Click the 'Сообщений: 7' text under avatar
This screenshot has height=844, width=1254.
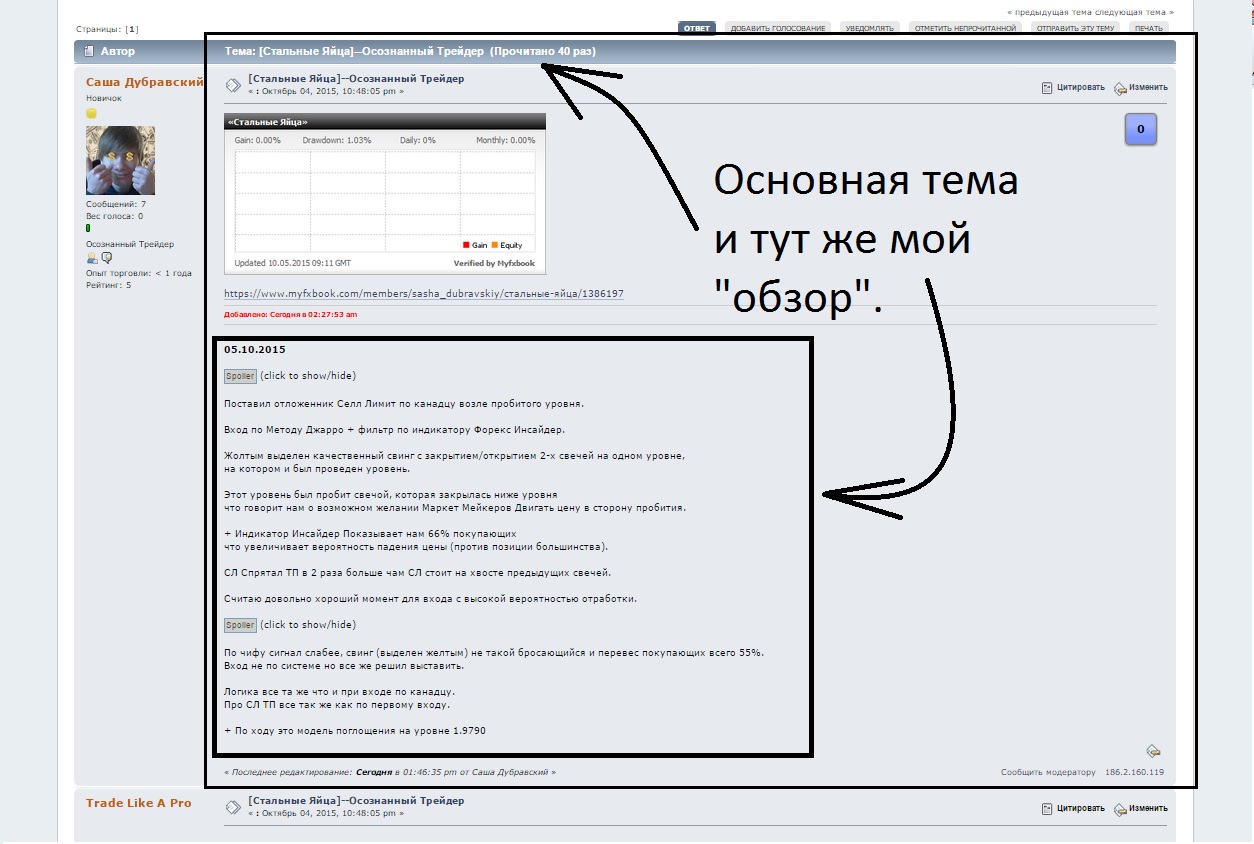point(116,204)
